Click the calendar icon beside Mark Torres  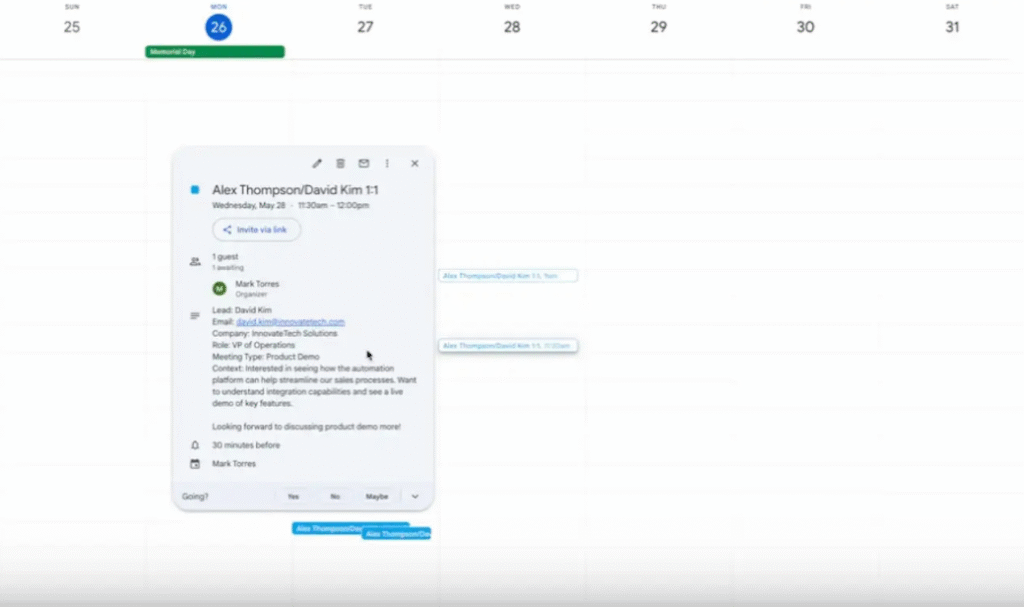(195, 464)
